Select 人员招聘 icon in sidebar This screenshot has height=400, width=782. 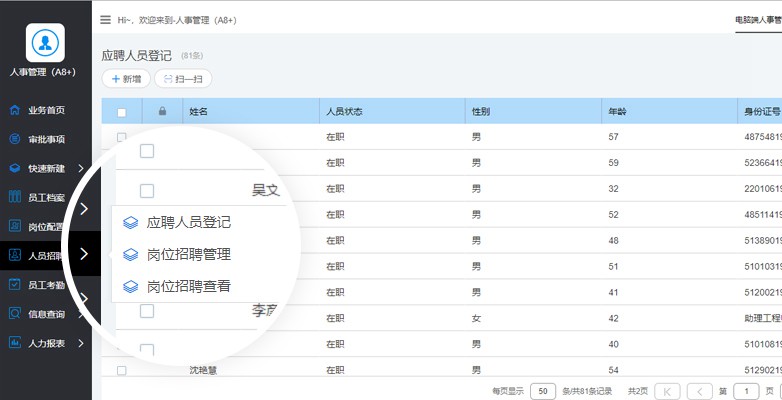(x=15, y=256)
